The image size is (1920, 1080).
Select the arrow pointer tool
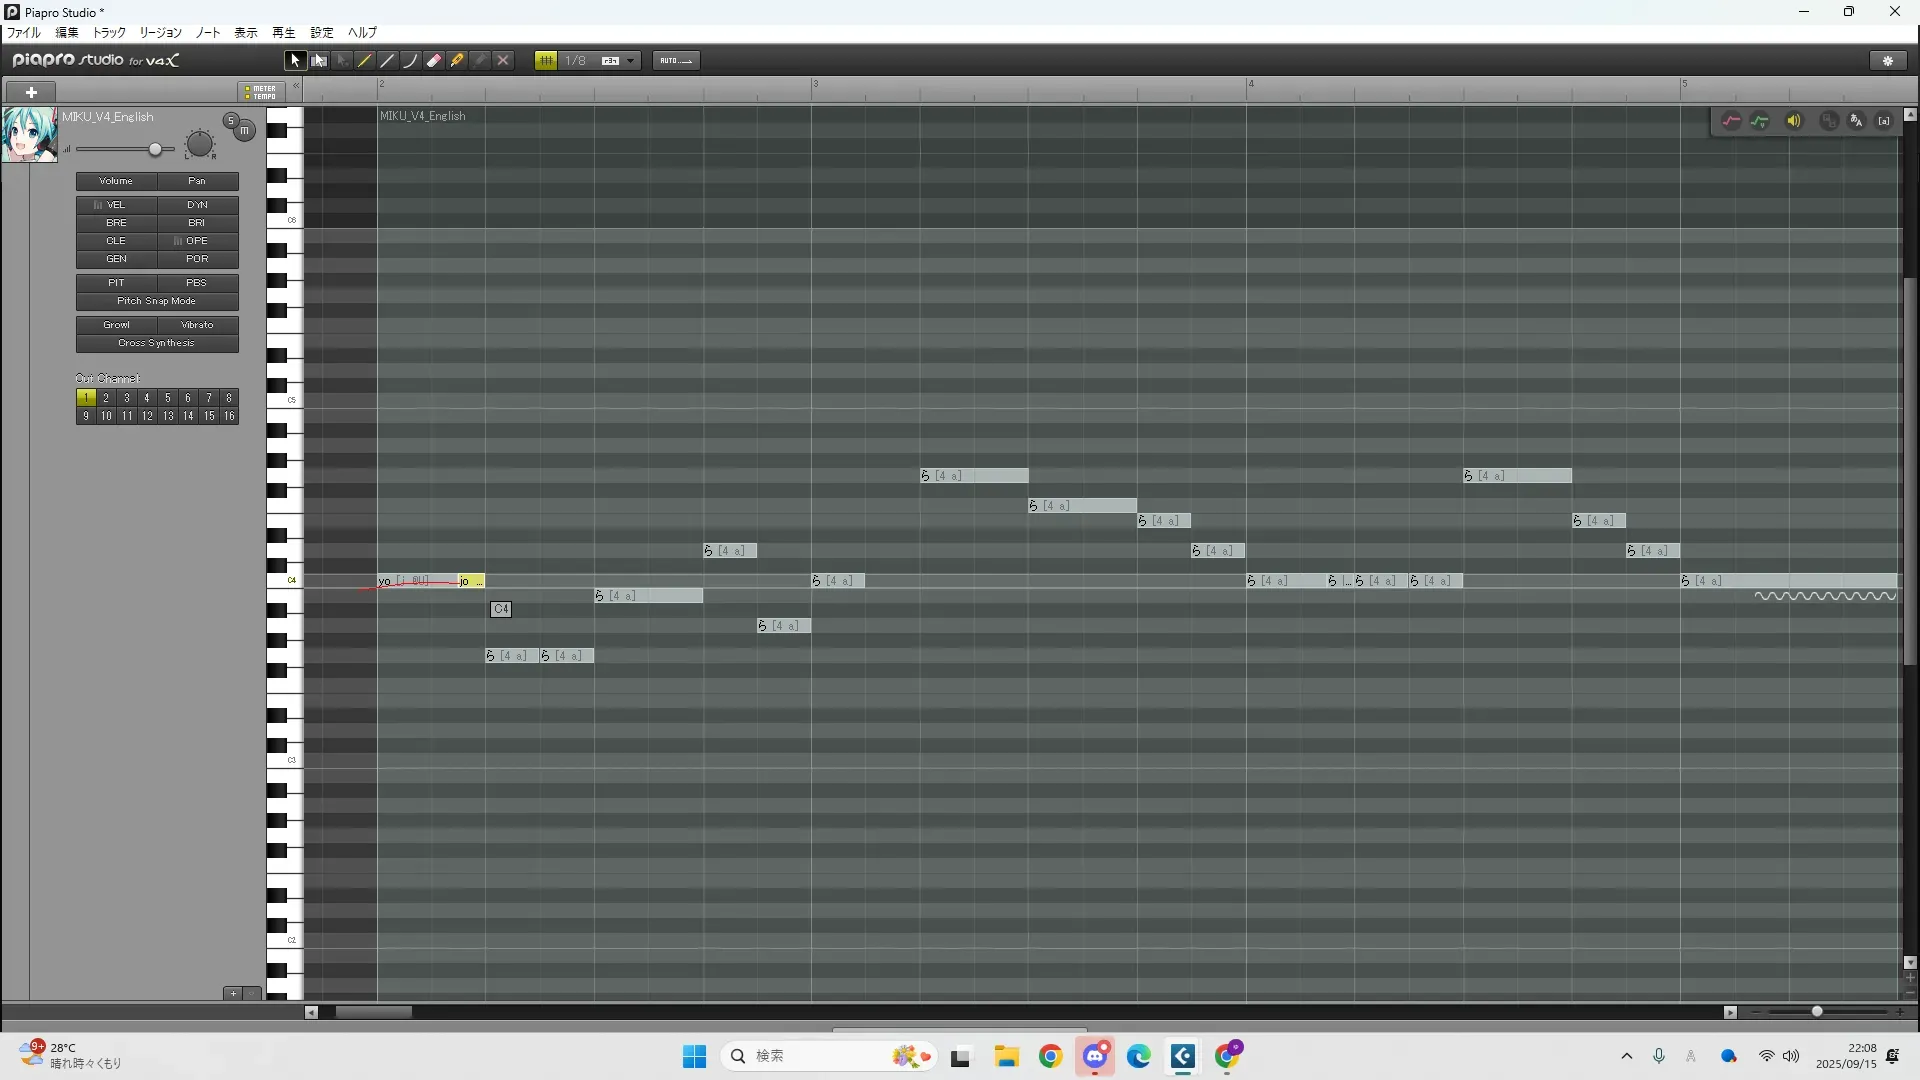(294, 61)
